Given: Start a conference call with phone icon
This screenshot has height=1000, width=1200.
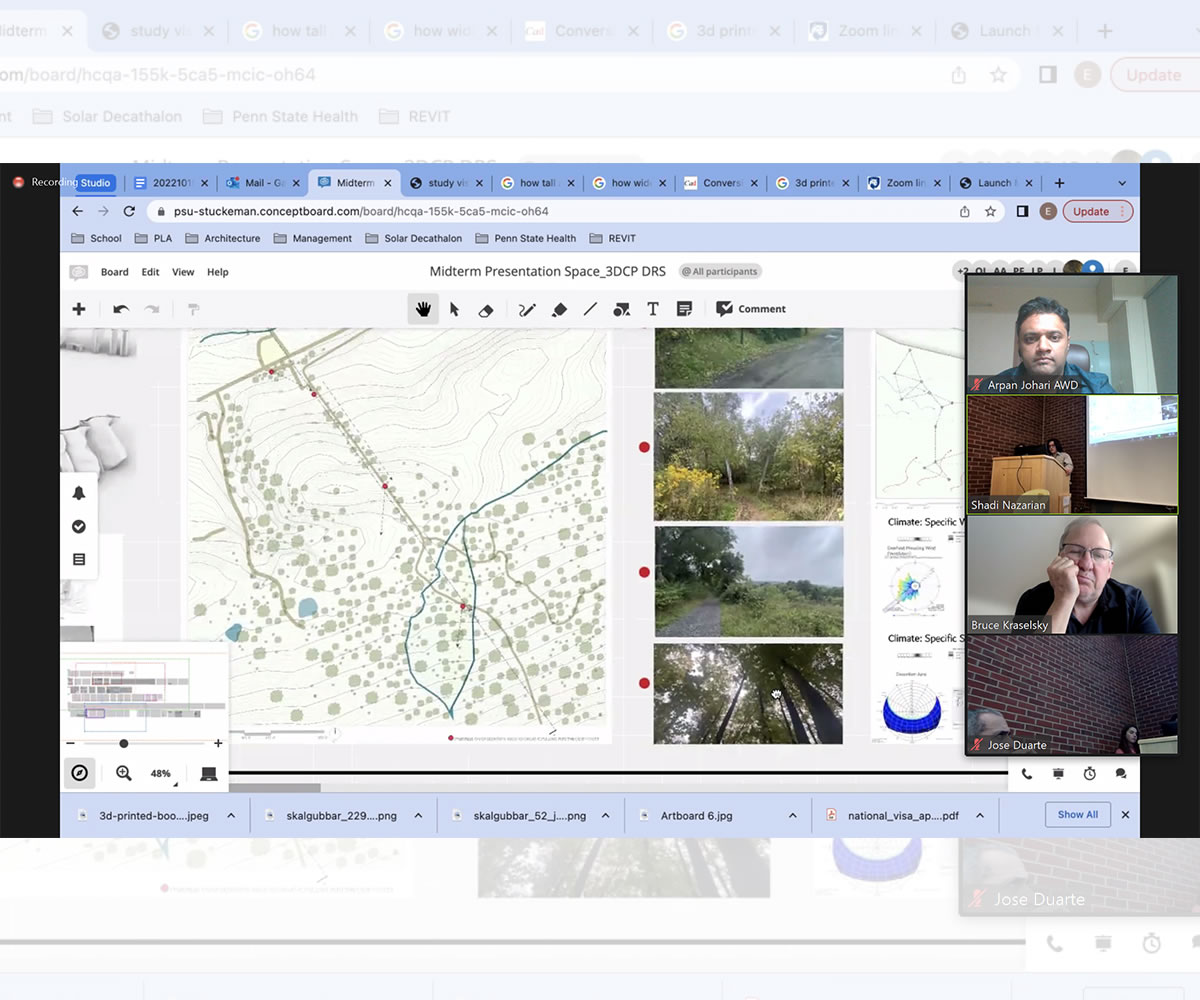Looking at the screenshot, I should pos(1027,774).
